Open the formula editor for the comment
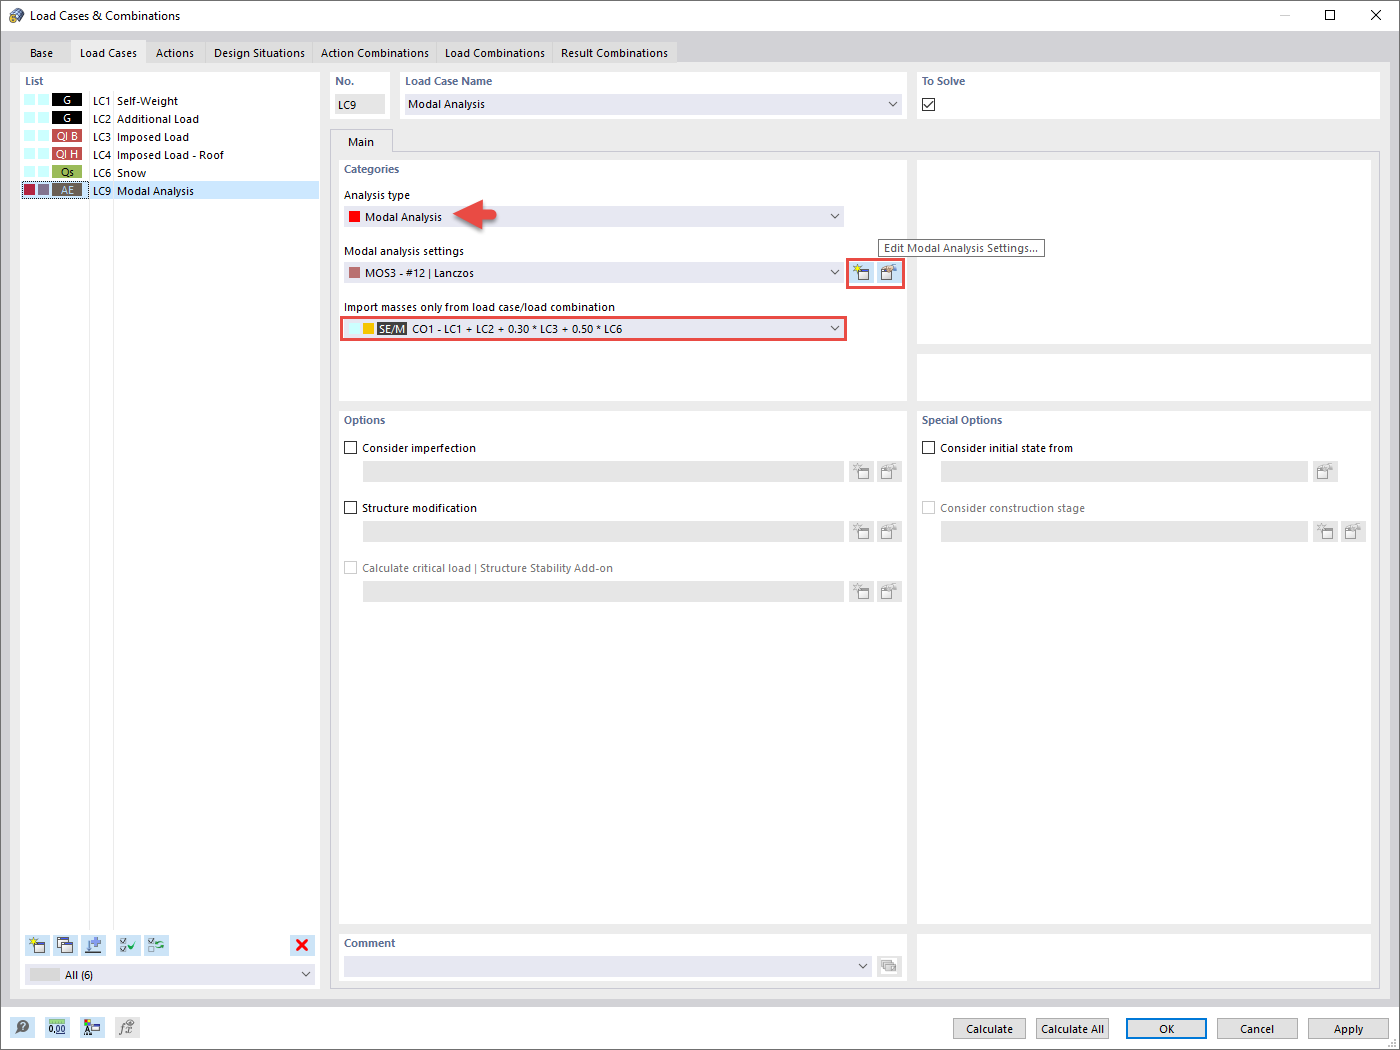This screenshot has width=1400, height=1050. [889, 966]
